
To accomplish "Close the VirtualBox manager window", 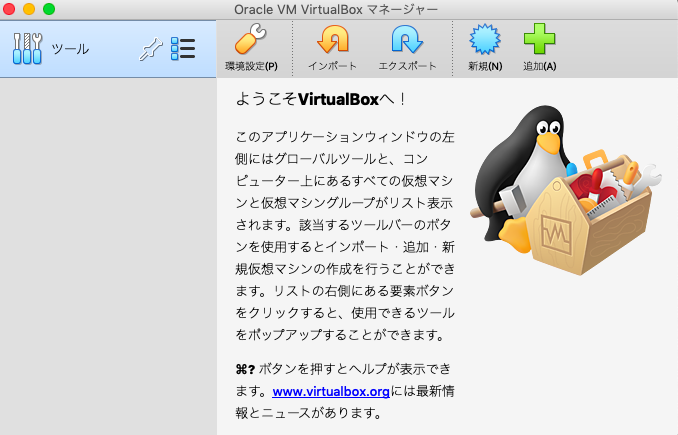I will click(9, 9).
